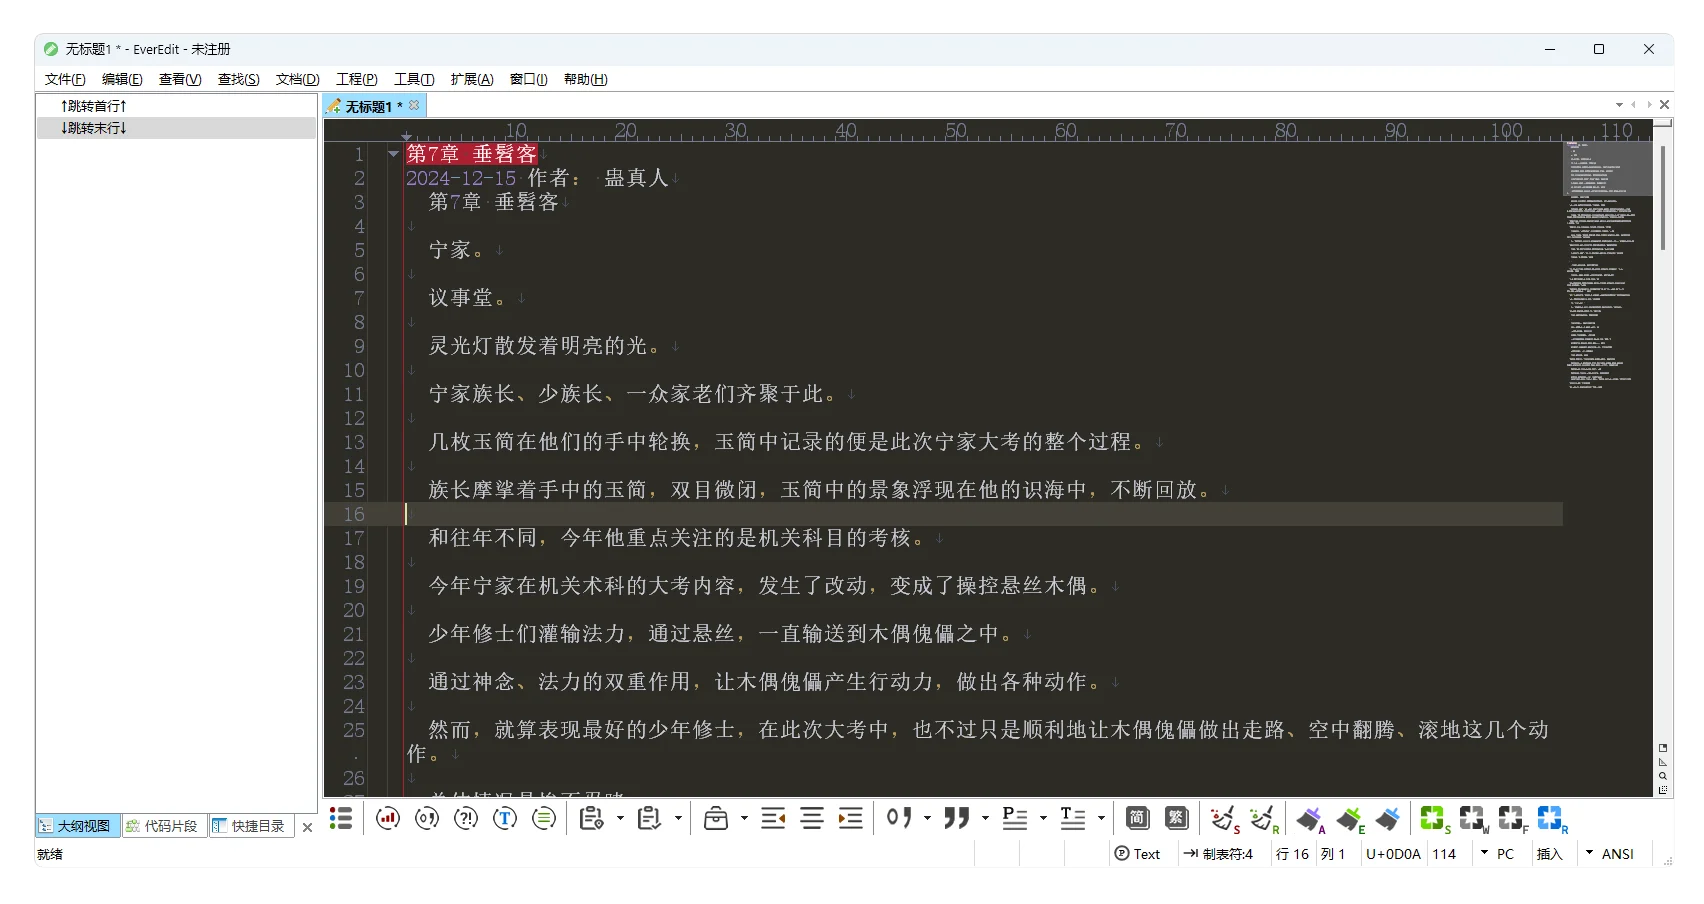
Task: Convert to Traditional Chinese with 繁 icon
Action: (x=1176, y=819)
